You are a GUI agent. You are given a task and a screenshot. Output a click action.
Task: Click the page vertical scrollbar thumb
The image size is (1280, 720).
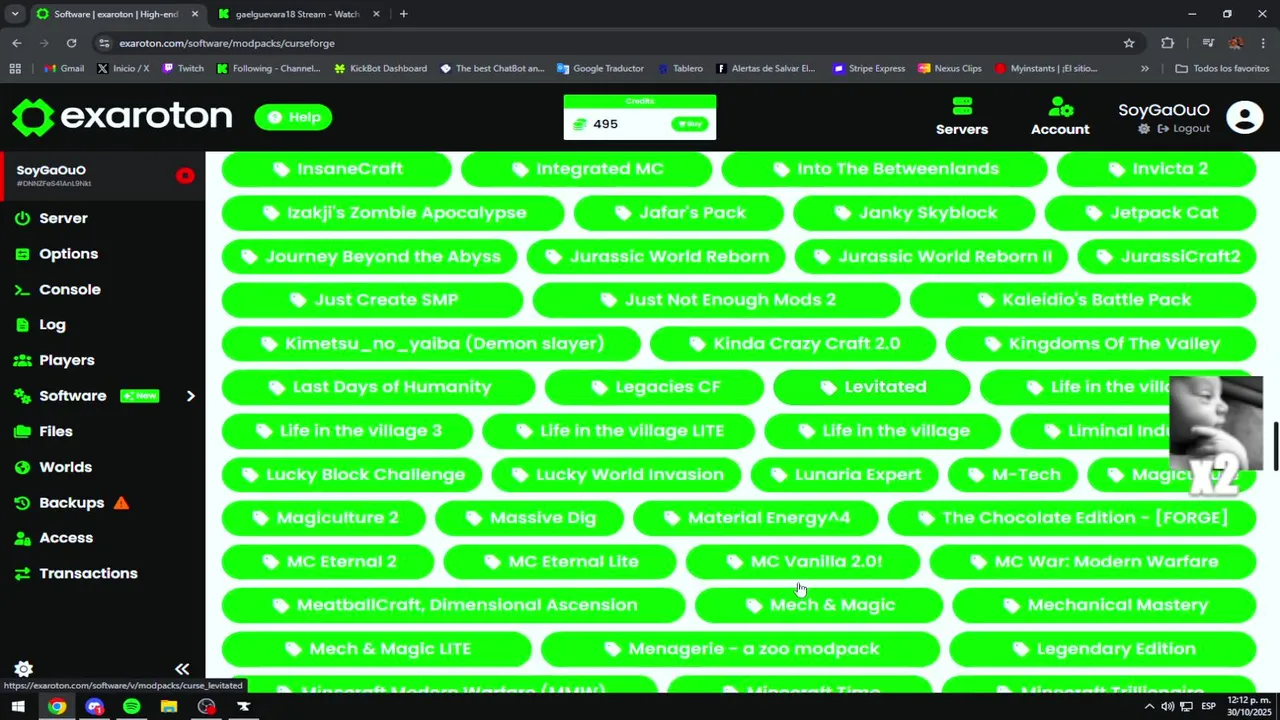tap(1275, 446)
